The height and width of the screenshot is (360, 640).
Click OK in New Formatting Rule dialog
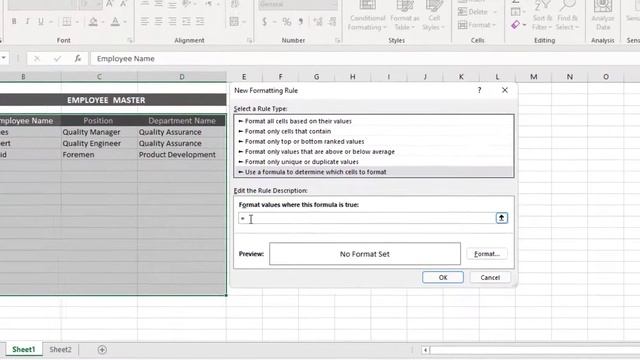pyautogui.click(x=443, y=278)
